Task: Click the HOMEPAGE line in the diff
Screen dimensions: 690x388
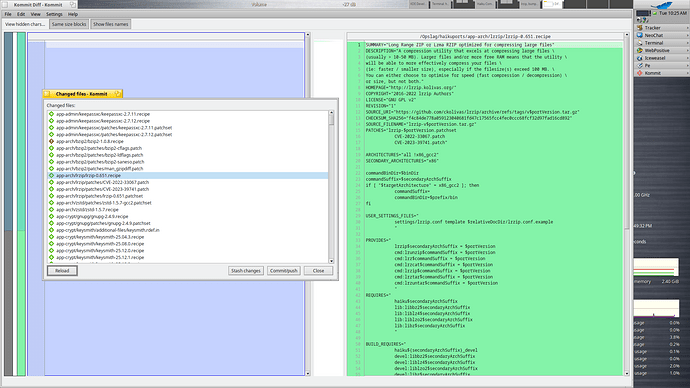Action: click(411, 88)
